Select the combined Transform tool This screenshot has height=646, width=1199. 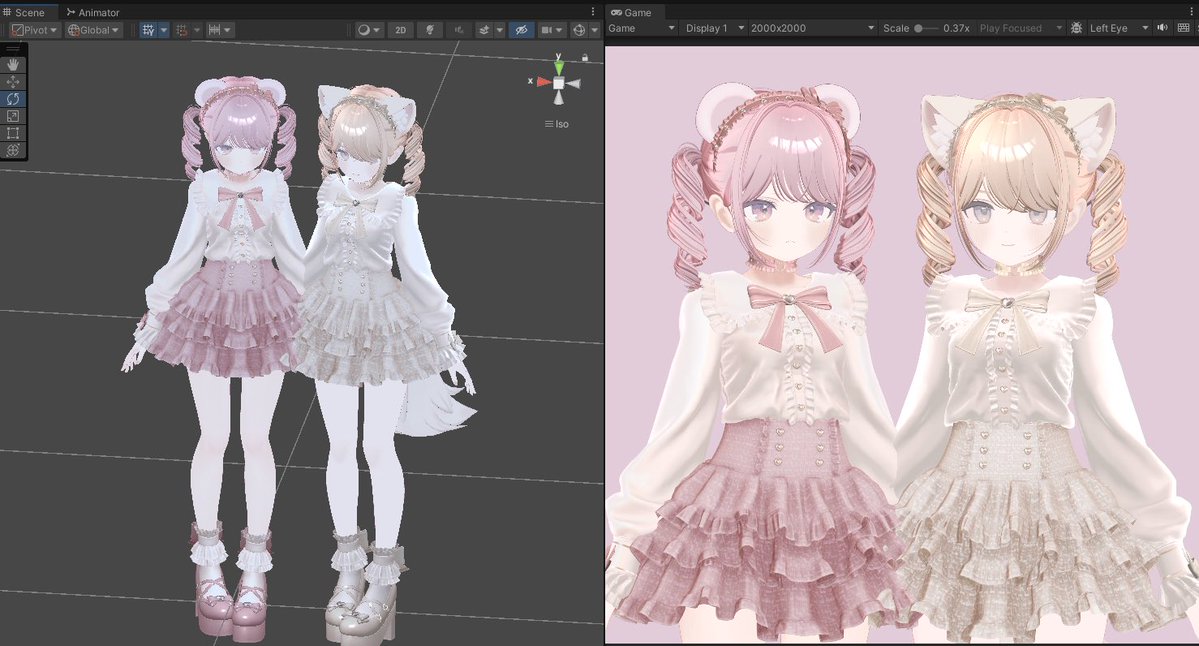(x=13, y=150)
